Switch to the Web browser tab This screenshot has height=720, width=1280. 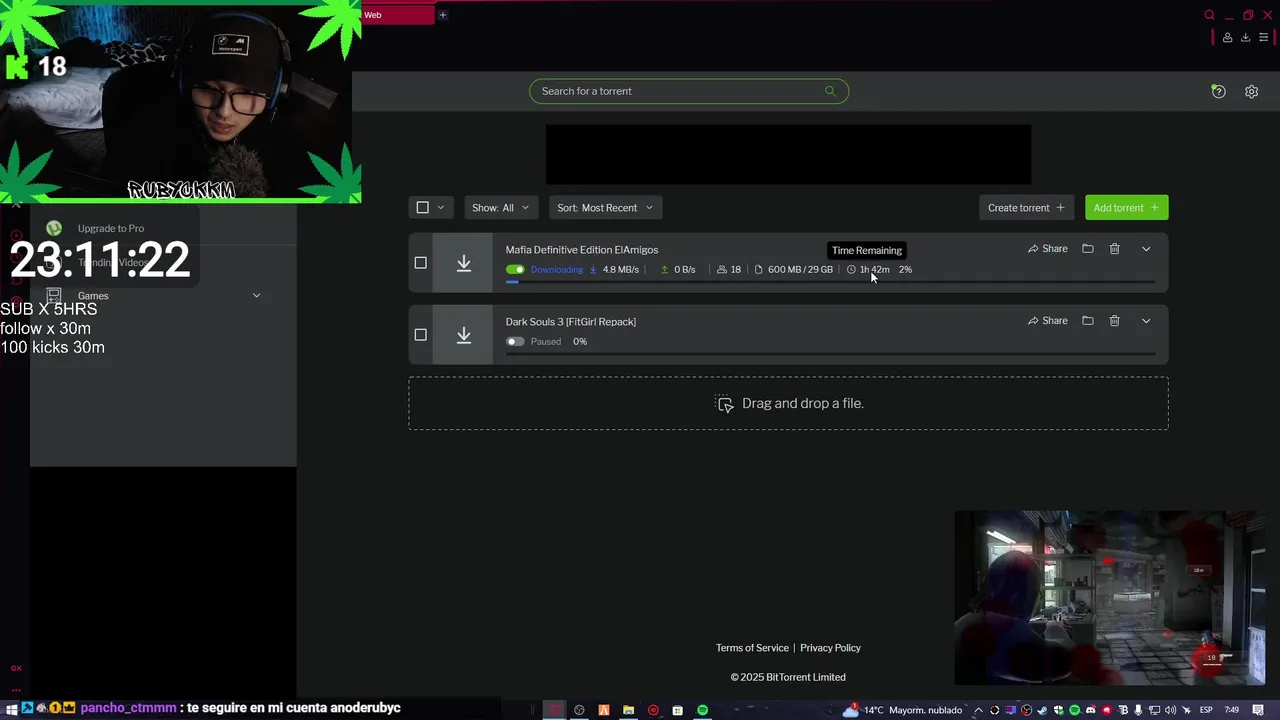pyautogui.click(x=398, y=15)
